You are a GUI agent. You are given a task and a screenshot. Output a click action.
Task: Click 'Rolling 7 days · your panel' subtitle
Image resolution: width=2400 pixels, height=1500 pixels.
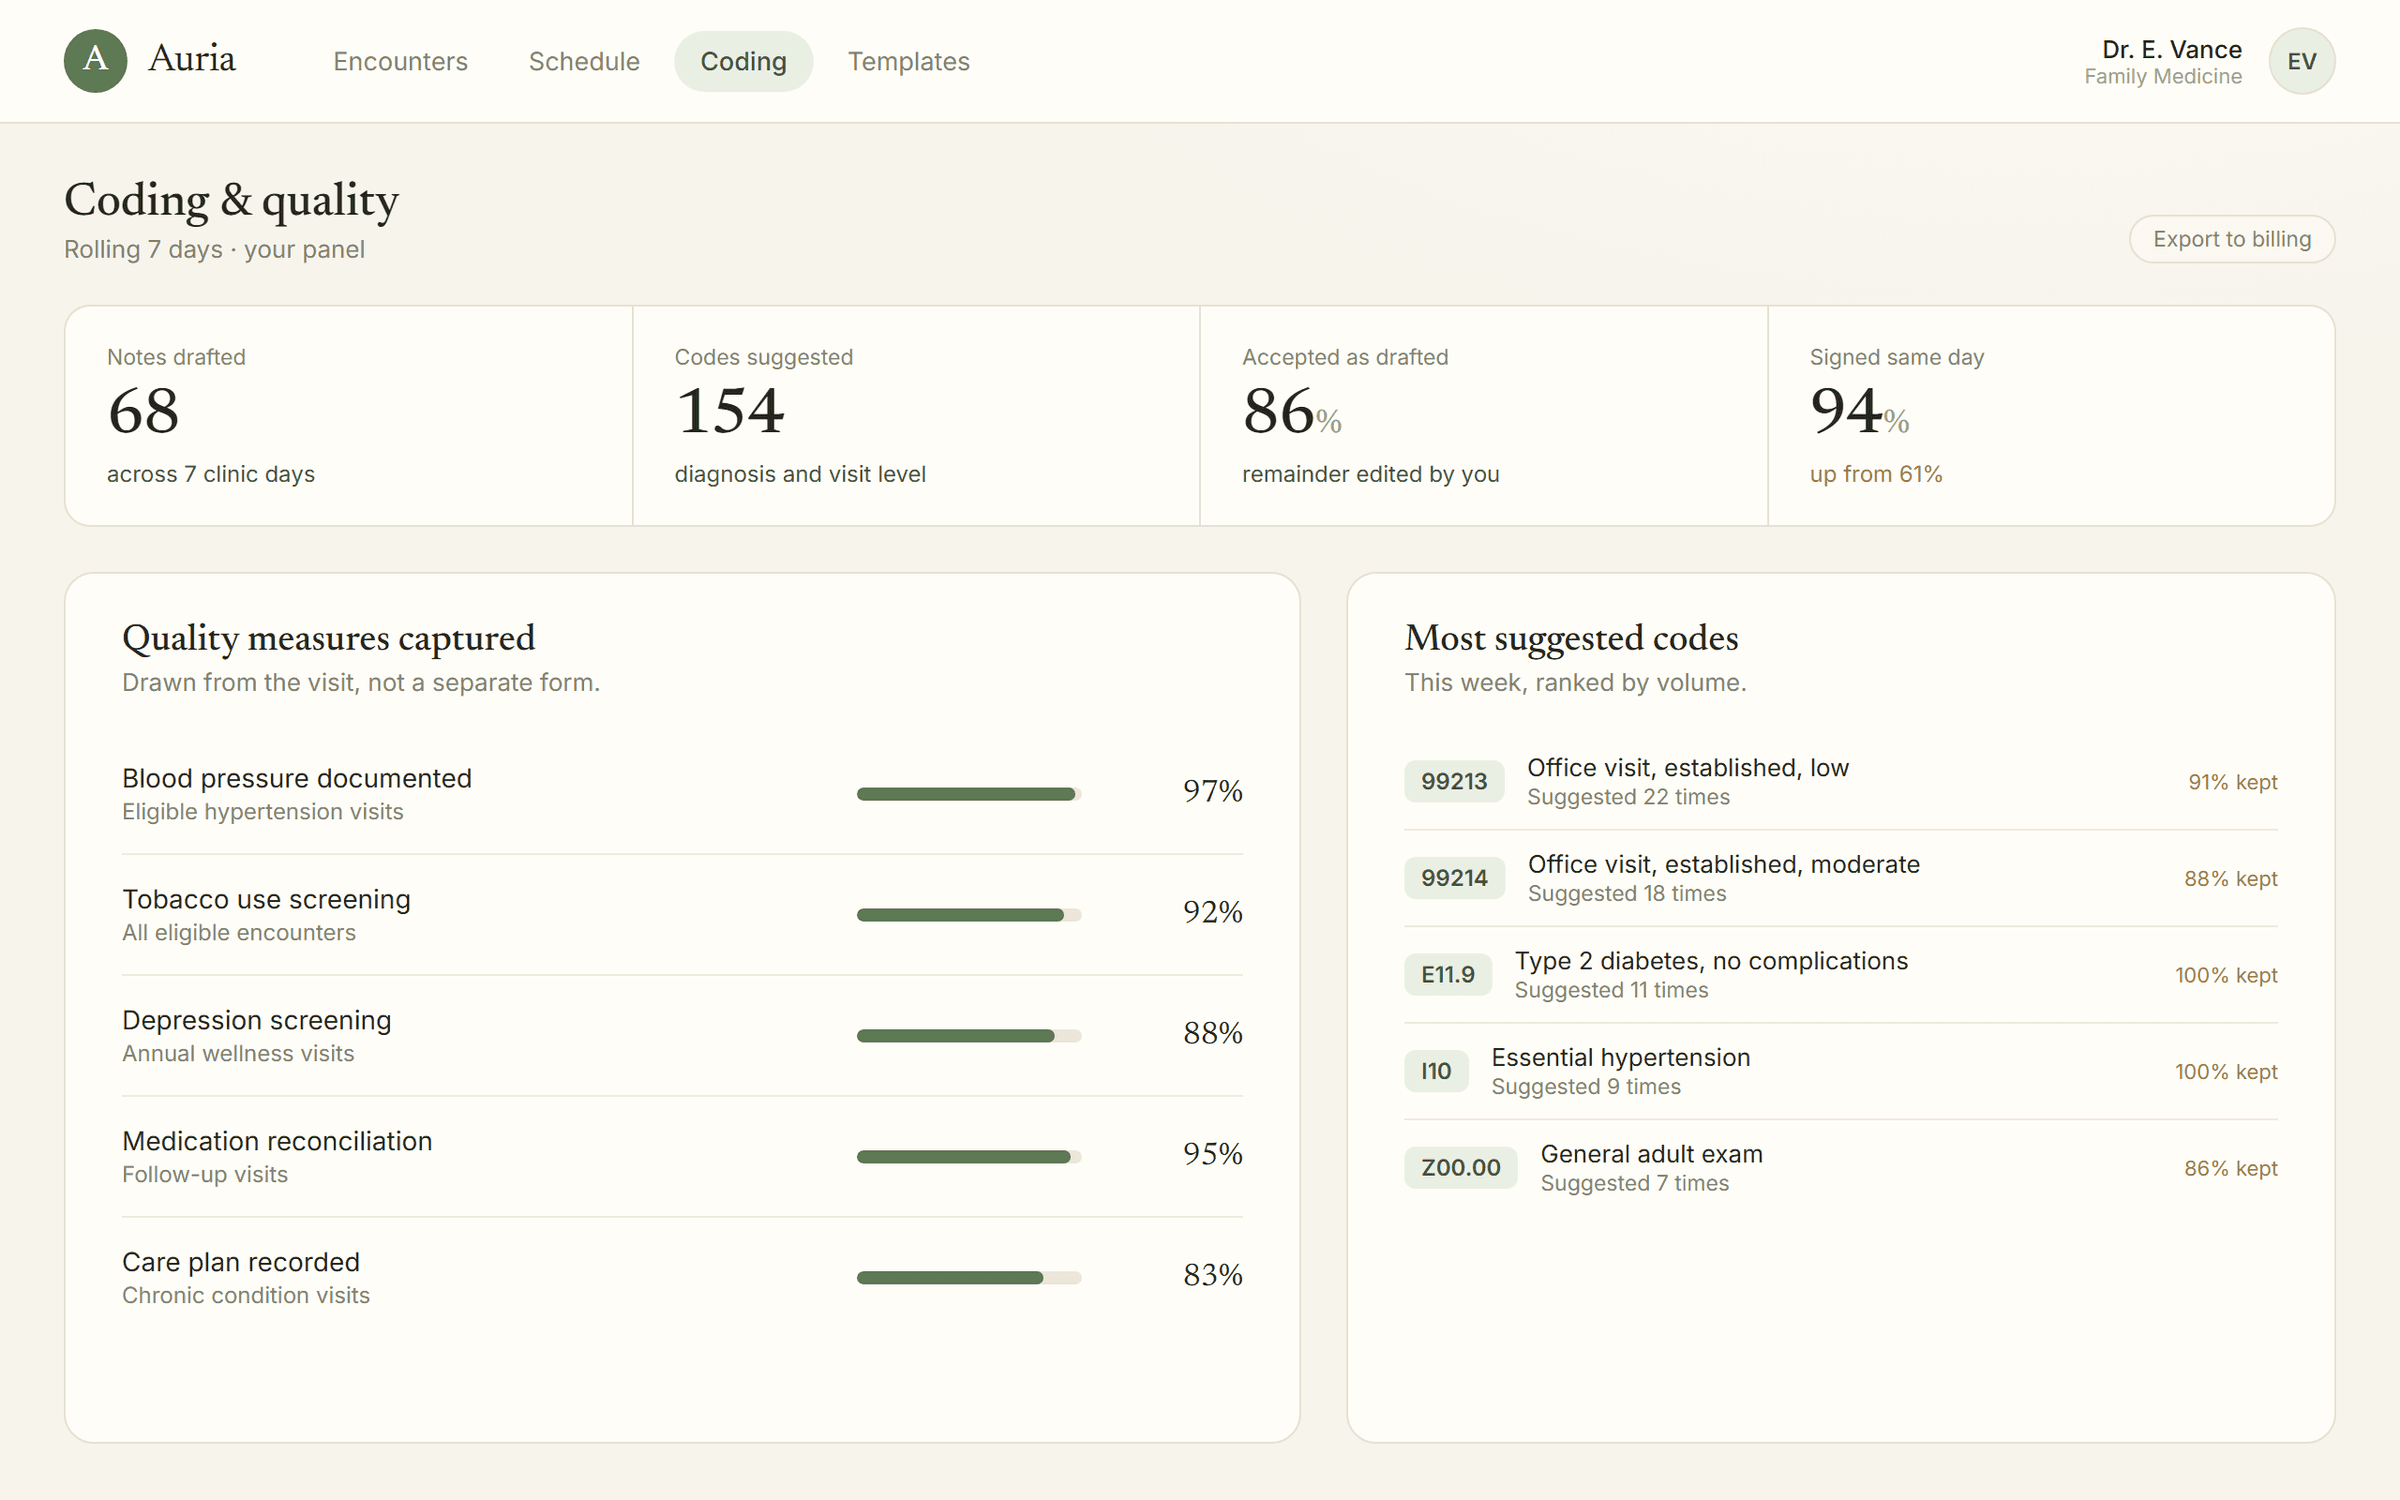tap(214, 249)
